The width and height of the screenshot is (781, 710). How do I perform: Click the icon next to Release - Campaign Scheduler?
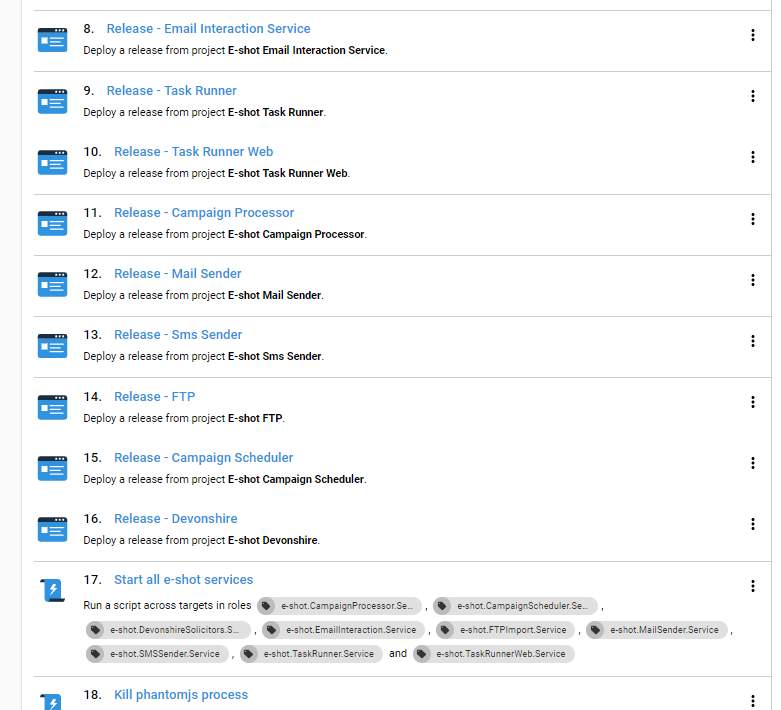click(x=52, y=468)
